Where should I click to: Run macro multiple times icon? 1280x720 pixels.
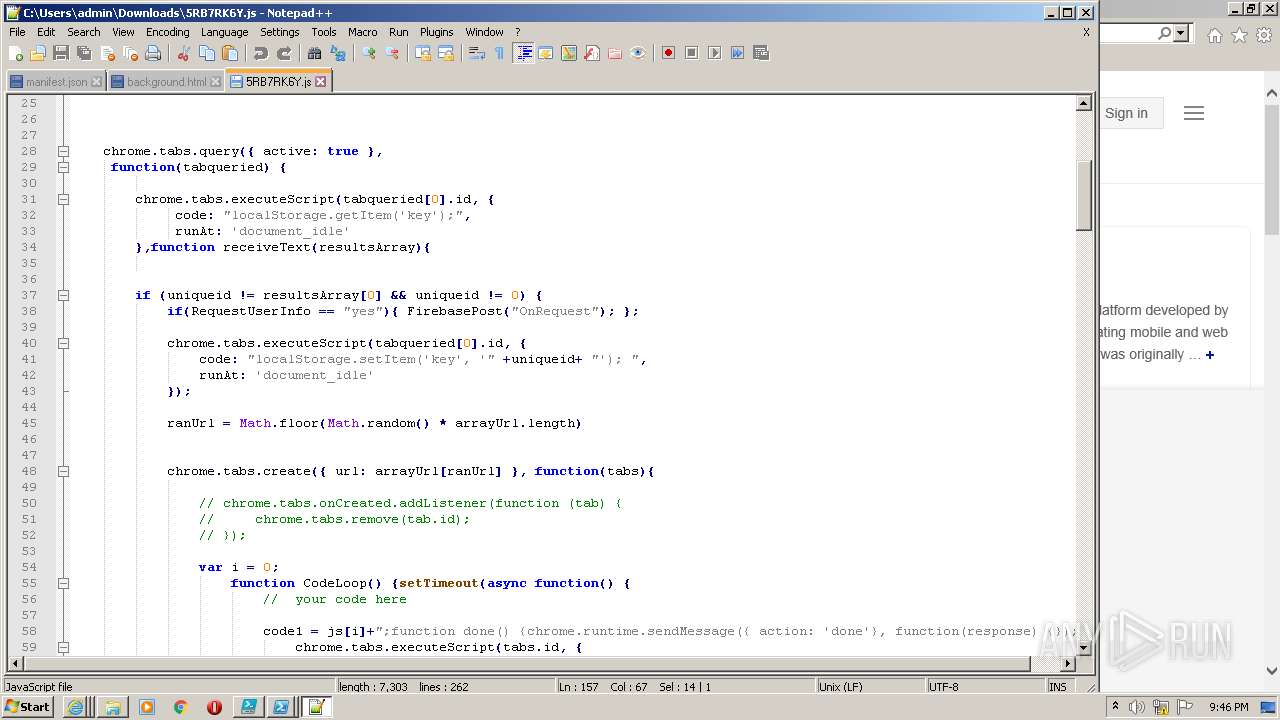click(737, 53)
